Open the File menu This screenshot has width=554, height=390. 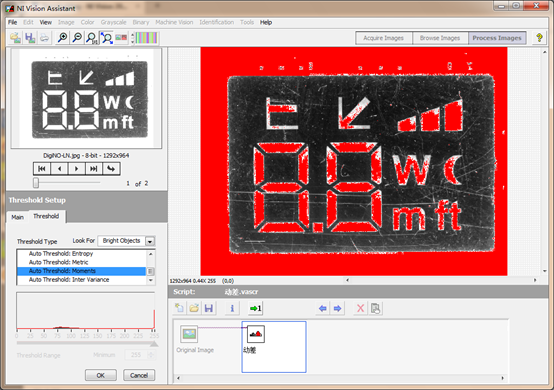tap(12, 22)
